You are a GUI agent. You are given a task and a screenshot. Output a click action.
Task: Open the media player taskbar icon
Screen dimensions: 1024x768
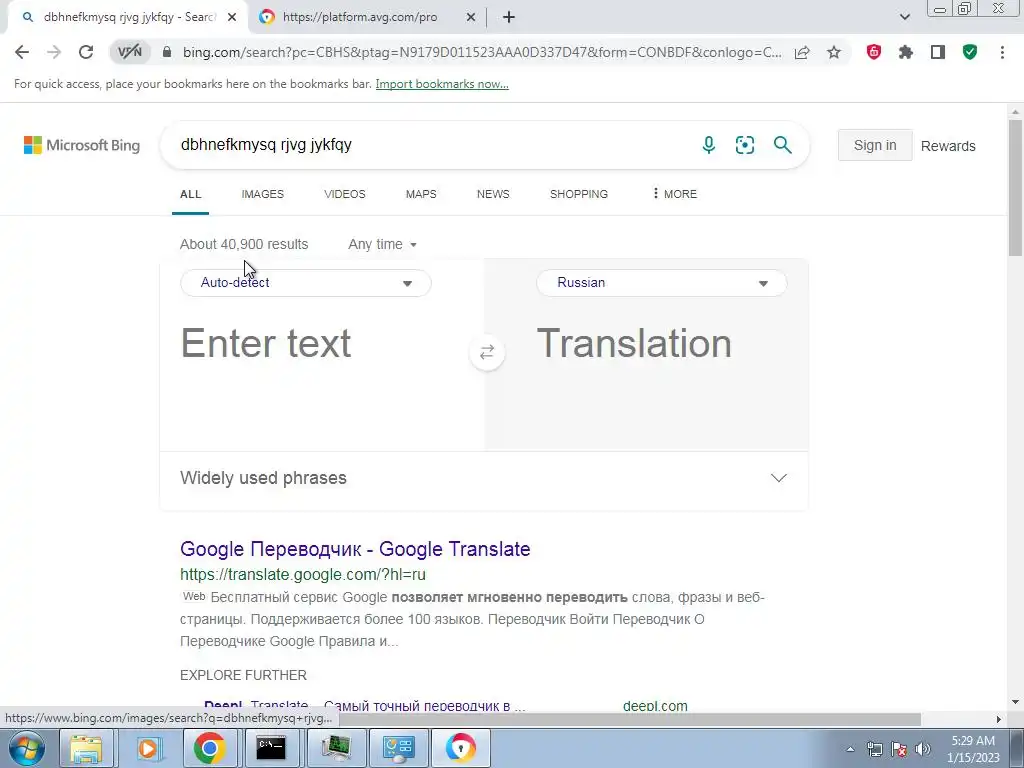[148, 748]
